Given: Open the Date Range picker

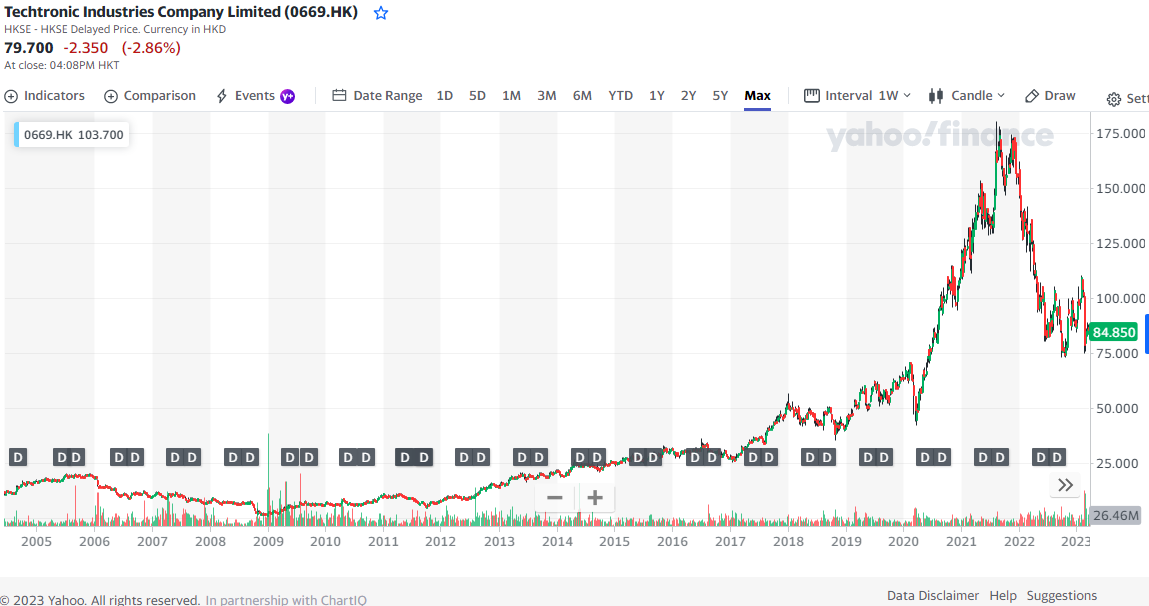Looking at the screenshot, I should (377, 96).
